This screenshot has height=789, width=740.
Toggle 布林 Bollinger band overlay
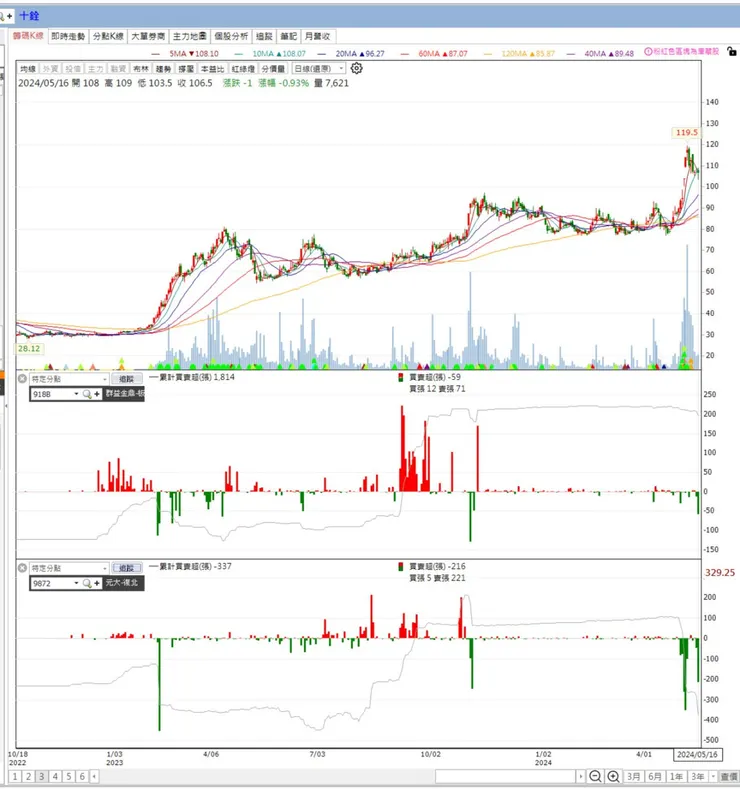[x=141, y=68]
